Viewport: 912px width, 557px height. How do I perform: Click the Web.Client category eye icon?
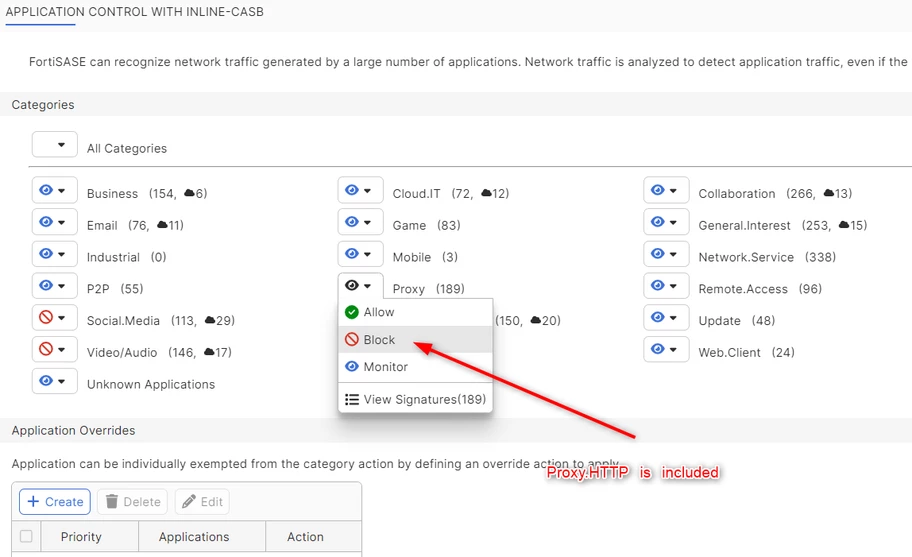pyautogui.click(x=658, y=349)
